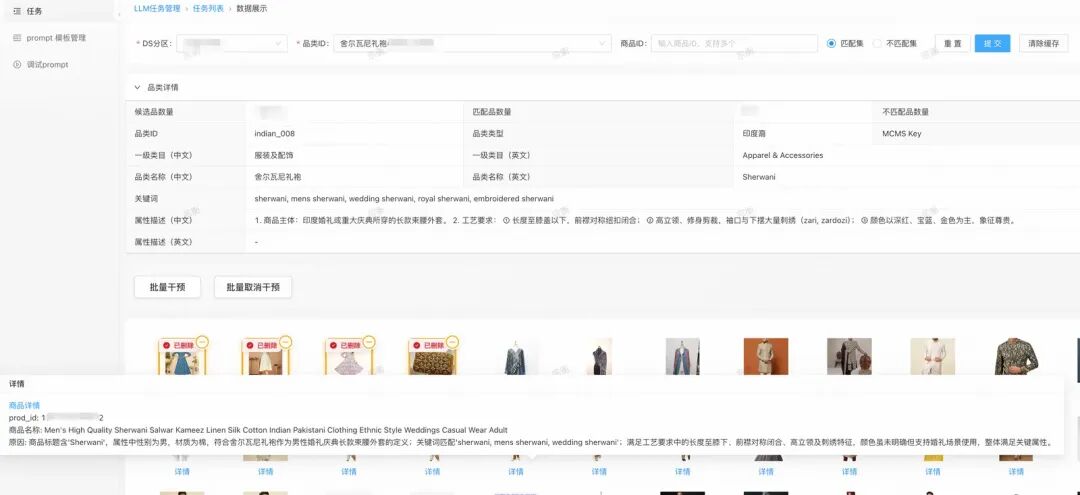This screenshot has height=495, width=1080.
Task: Click minus icon on deleted pink floral dress thumbnail
Action: 369,341
